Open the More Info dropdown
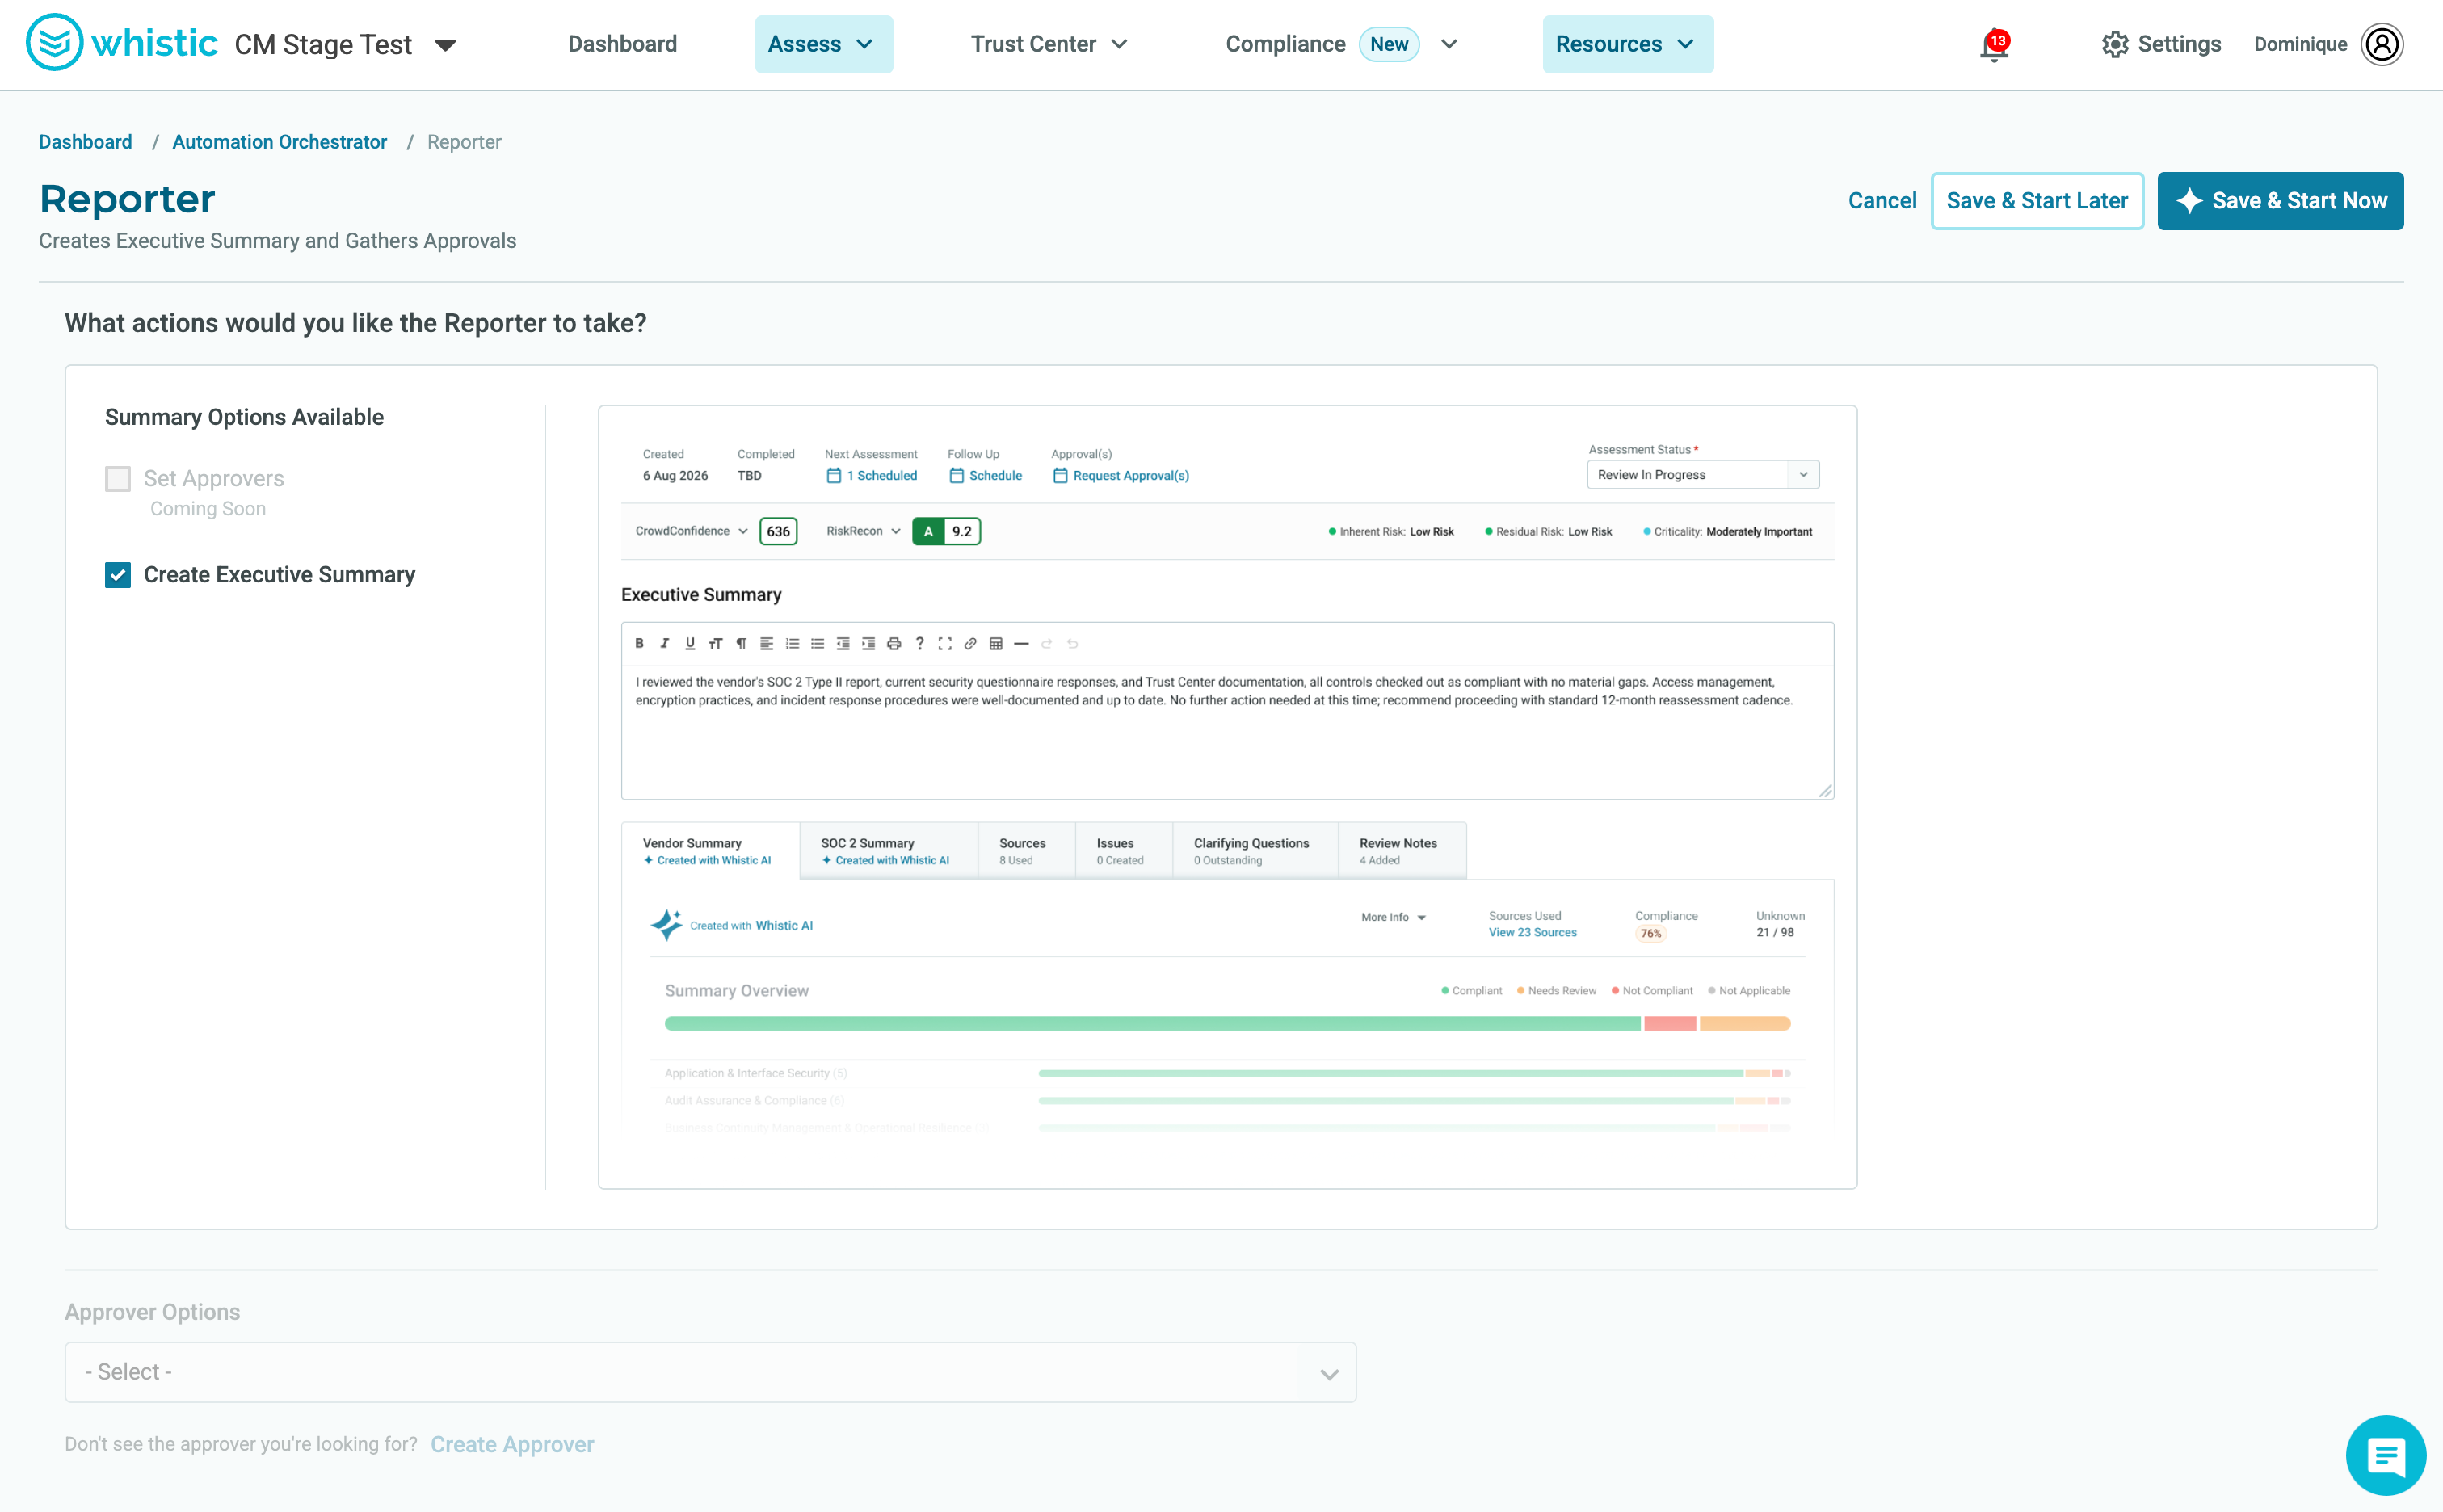 point(1393,917)
